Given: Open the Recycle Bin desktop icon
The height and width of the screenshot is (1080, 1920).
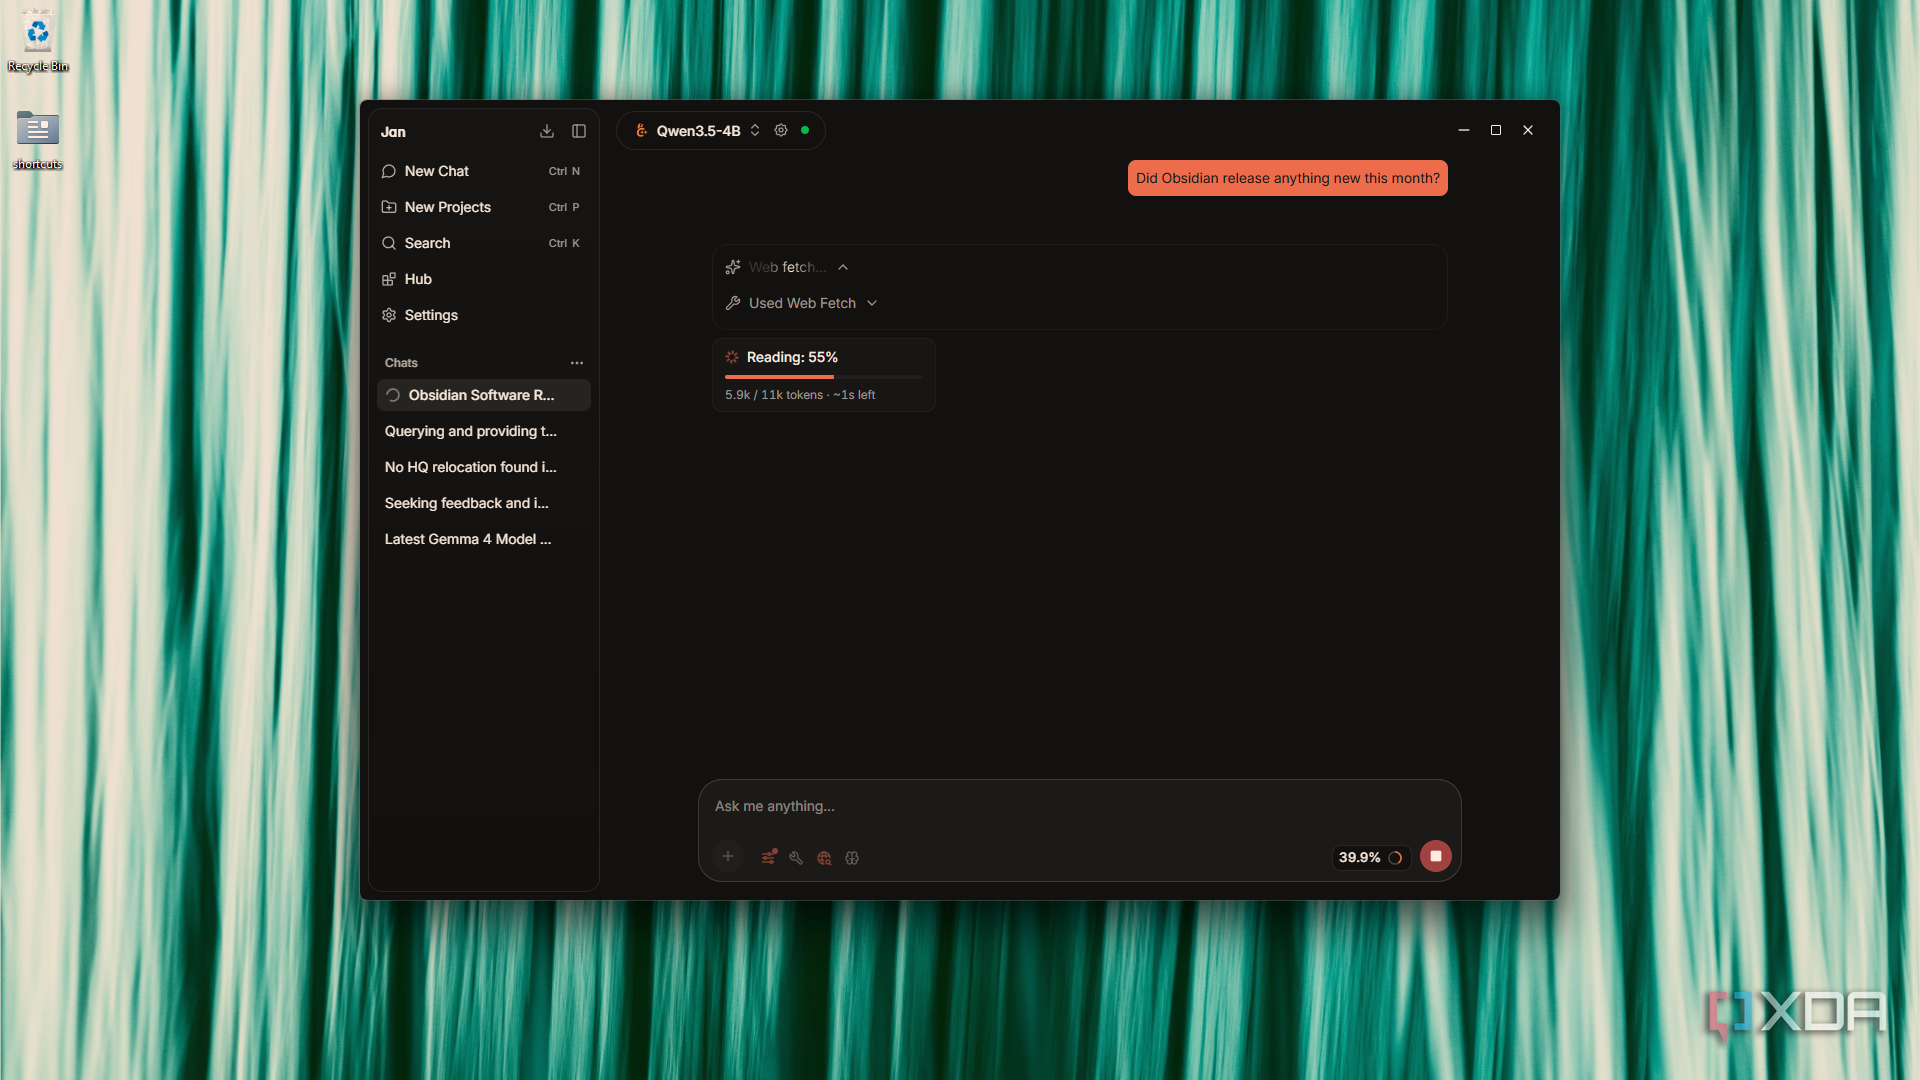Looking at the screenshot, I should [38, 42].
